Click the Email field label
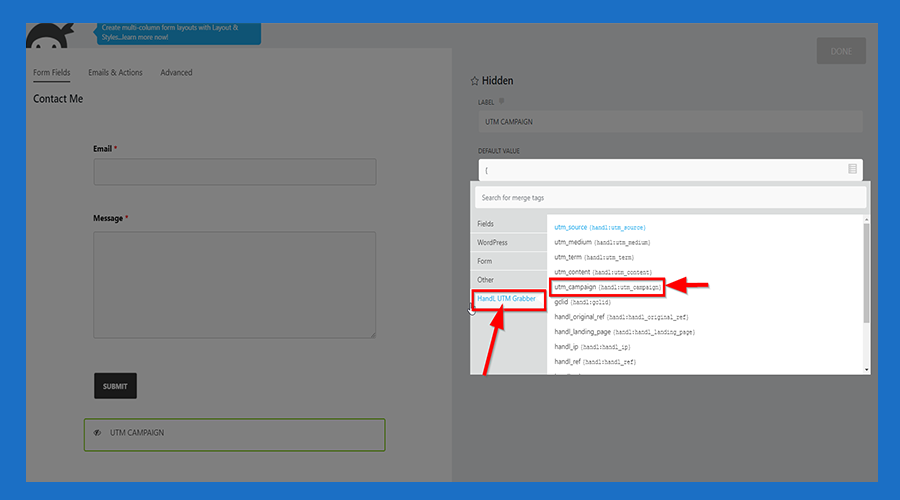 click(102, 149)
